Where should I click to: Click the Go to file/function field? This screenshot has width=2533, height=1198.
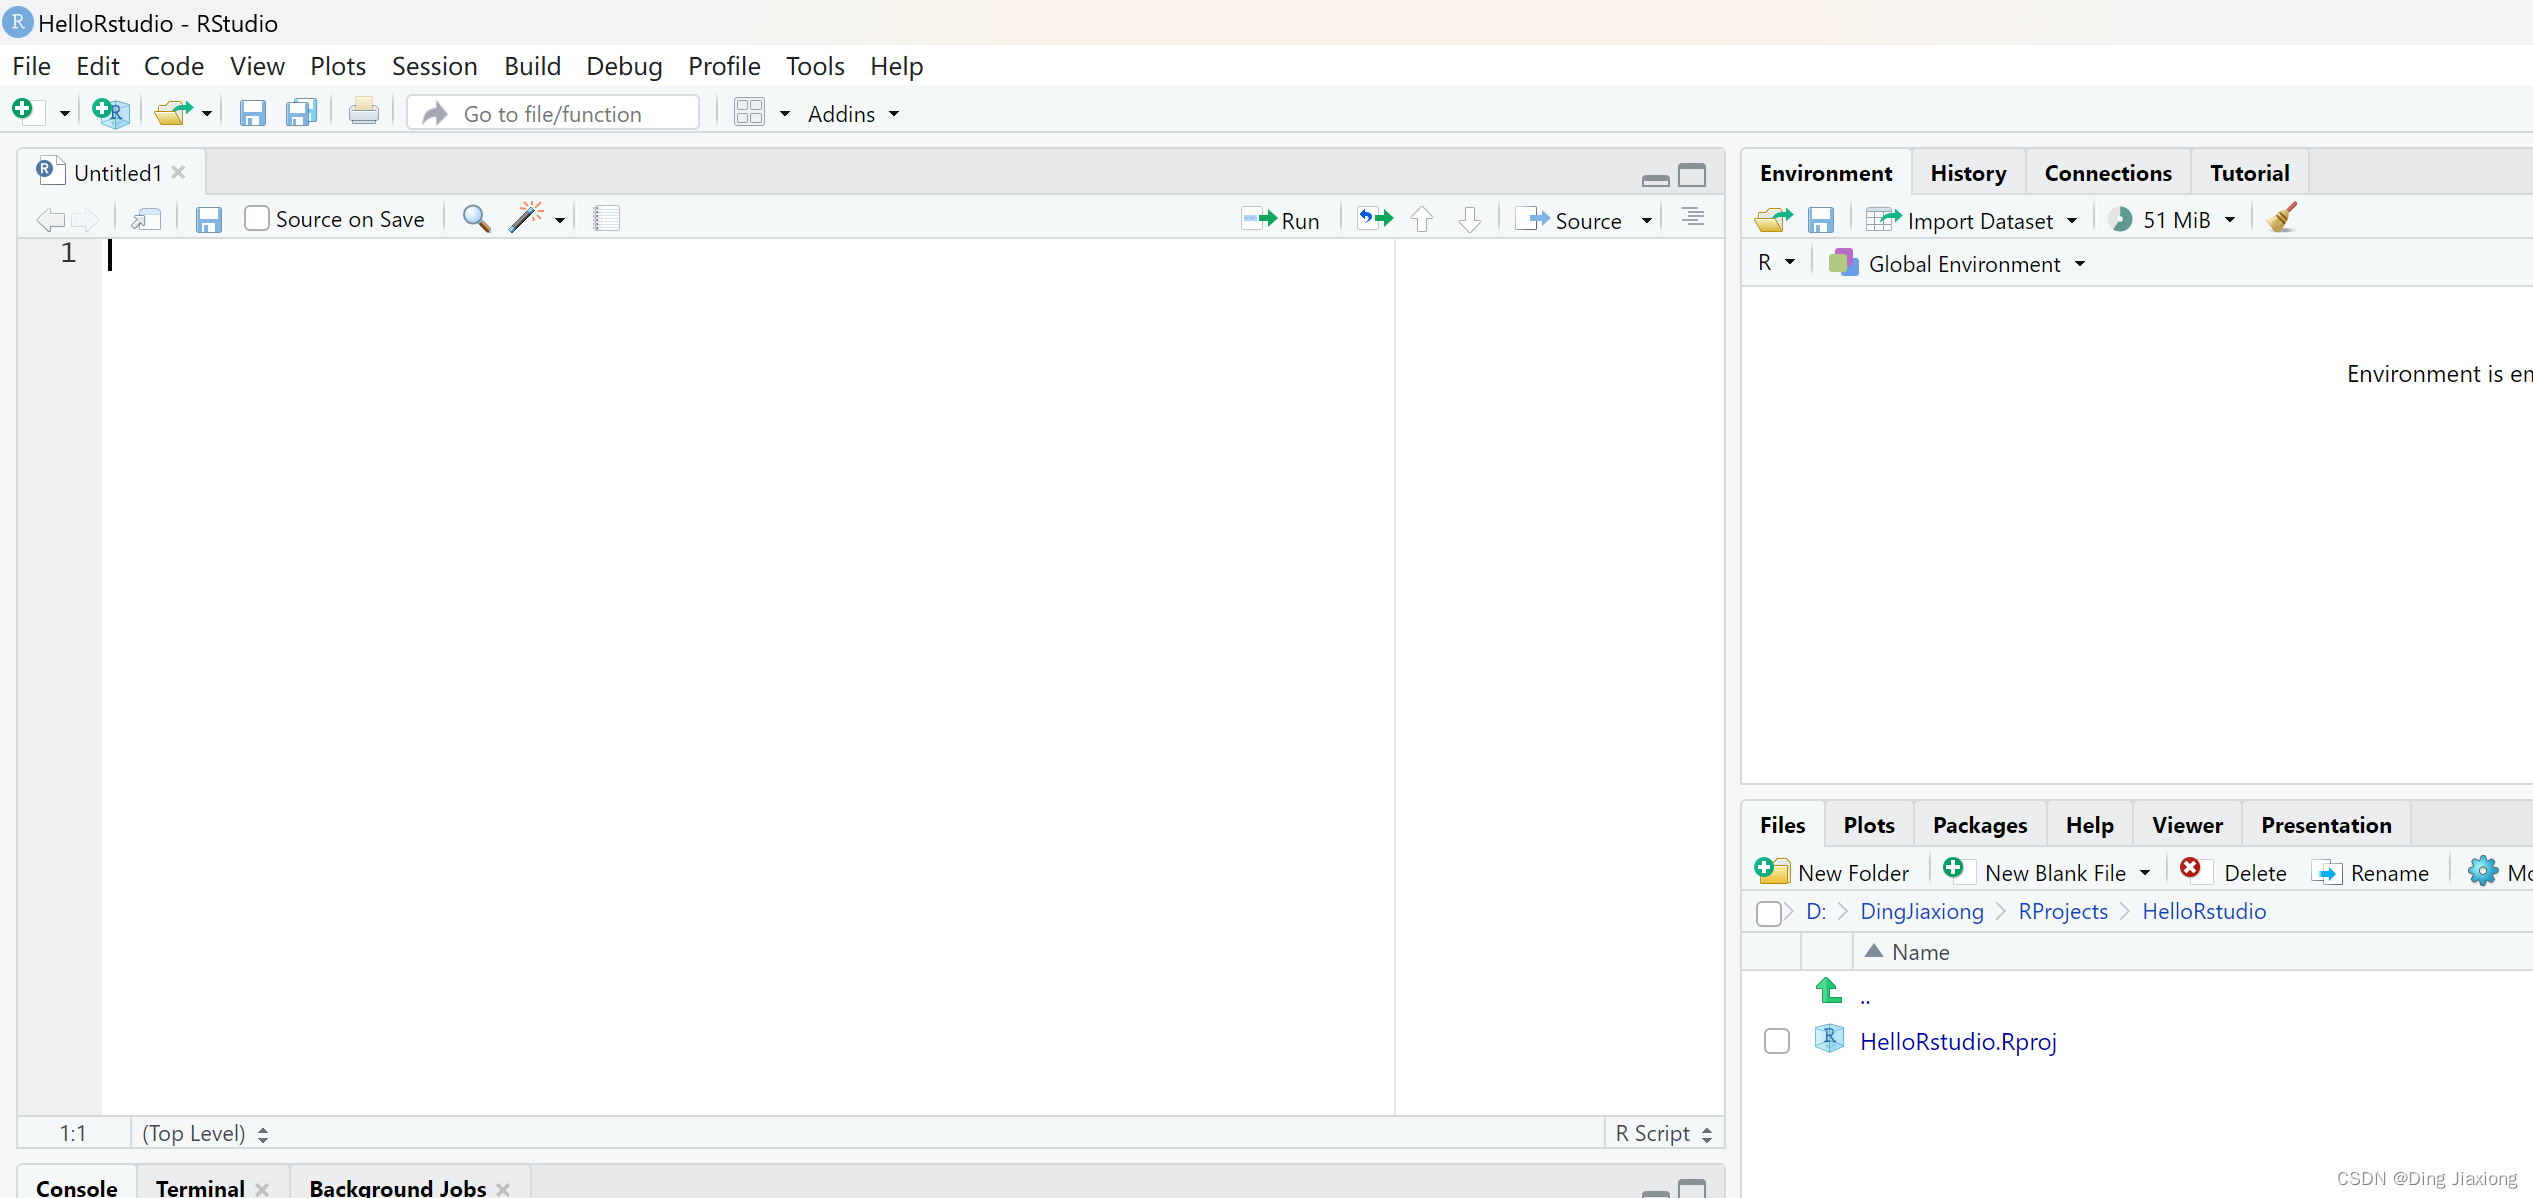click(x=553, y=114)
